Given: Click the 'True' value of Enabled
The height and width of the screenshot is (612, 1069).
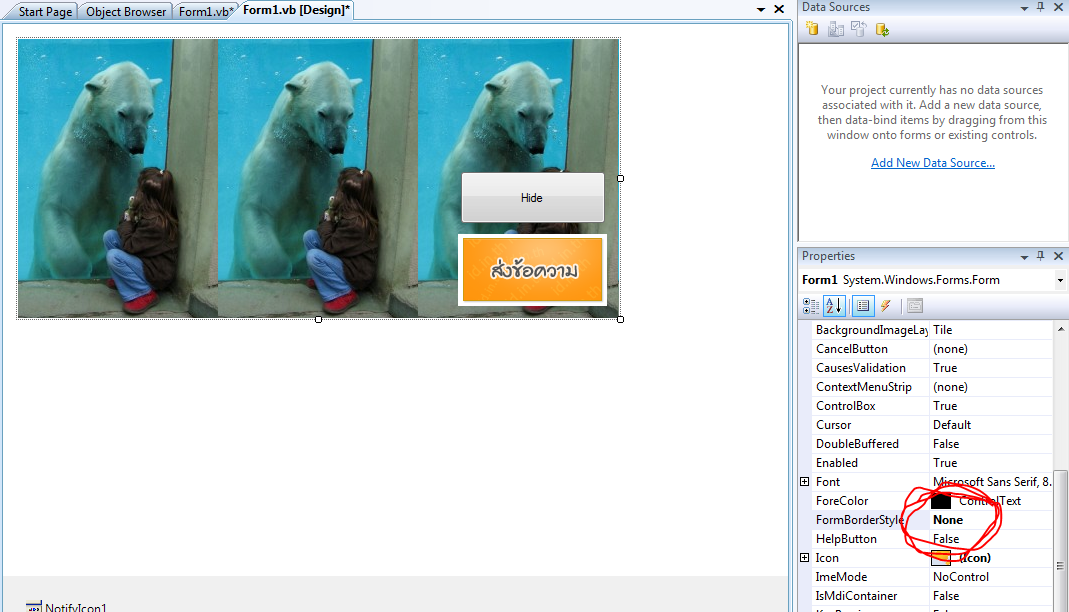Looking at the screenshot, I should pos(945,463).
